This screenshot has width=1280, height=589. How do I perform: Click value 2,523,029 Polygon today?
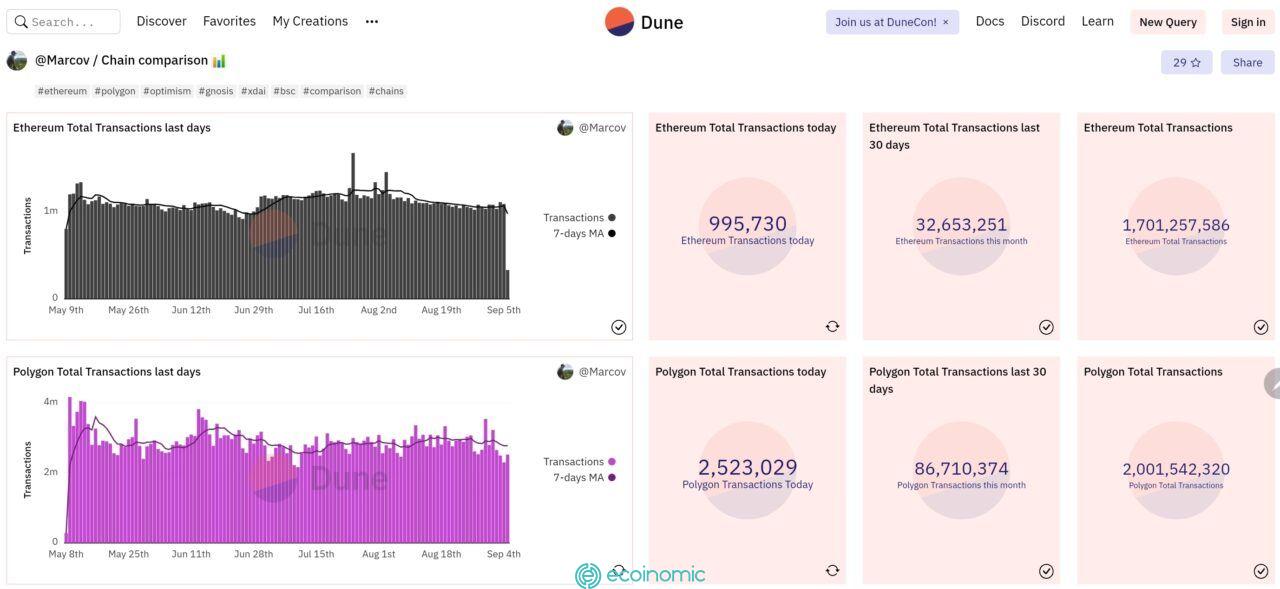[x=748, y=467]
